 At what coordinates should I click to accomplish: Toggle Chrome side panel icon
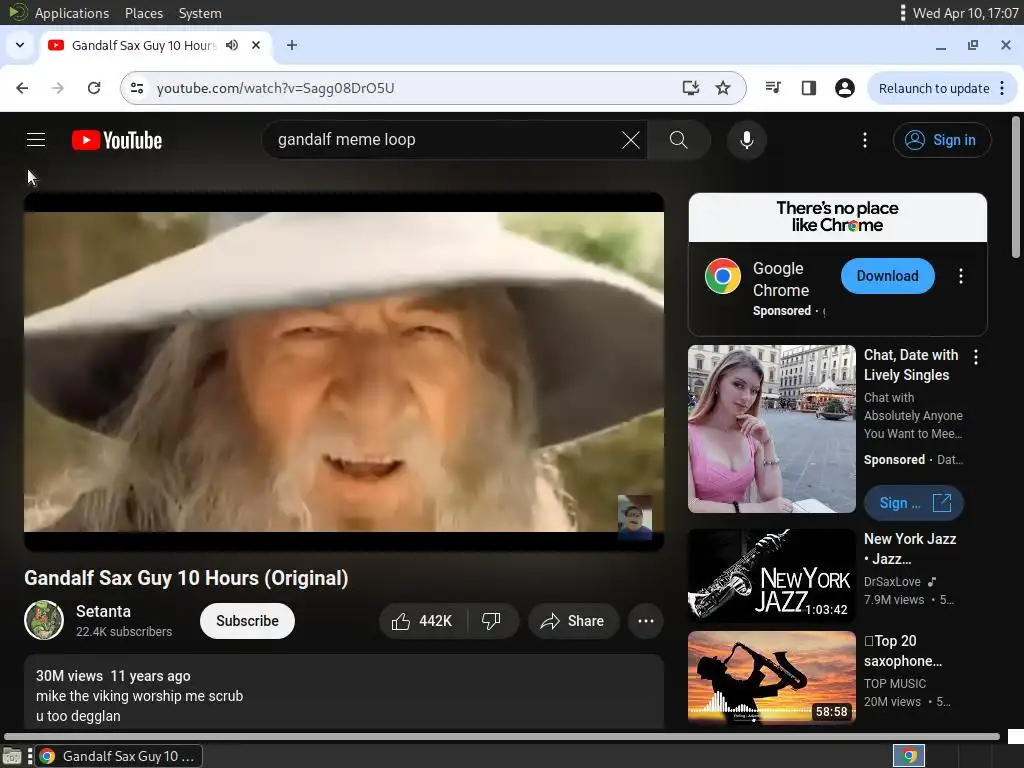808,88
